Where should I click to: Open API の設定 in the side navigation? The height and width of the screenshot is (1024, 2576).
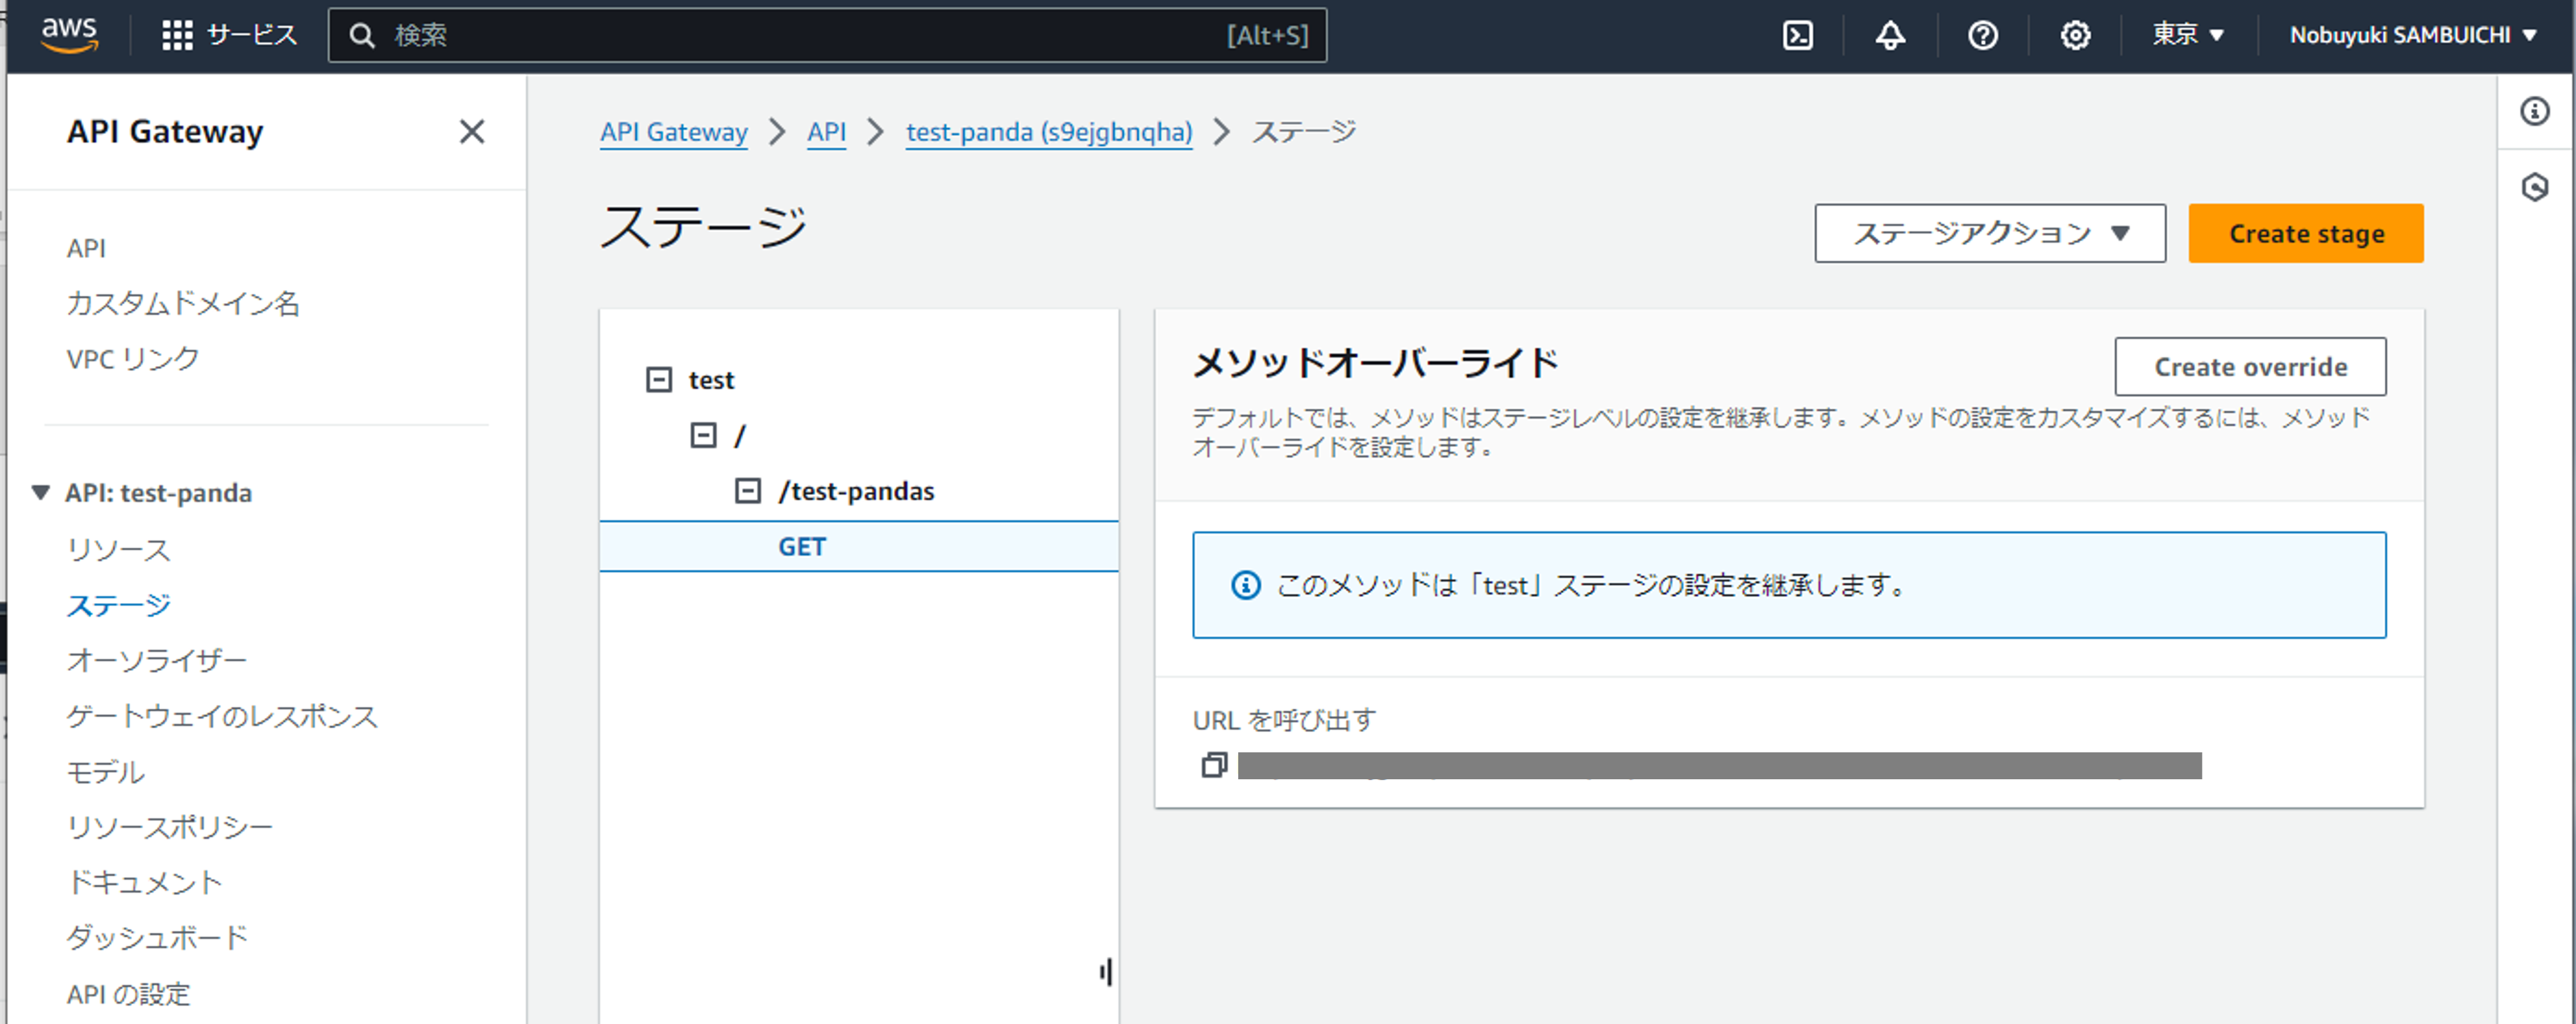pyautogui.click(x=128, y=994)
